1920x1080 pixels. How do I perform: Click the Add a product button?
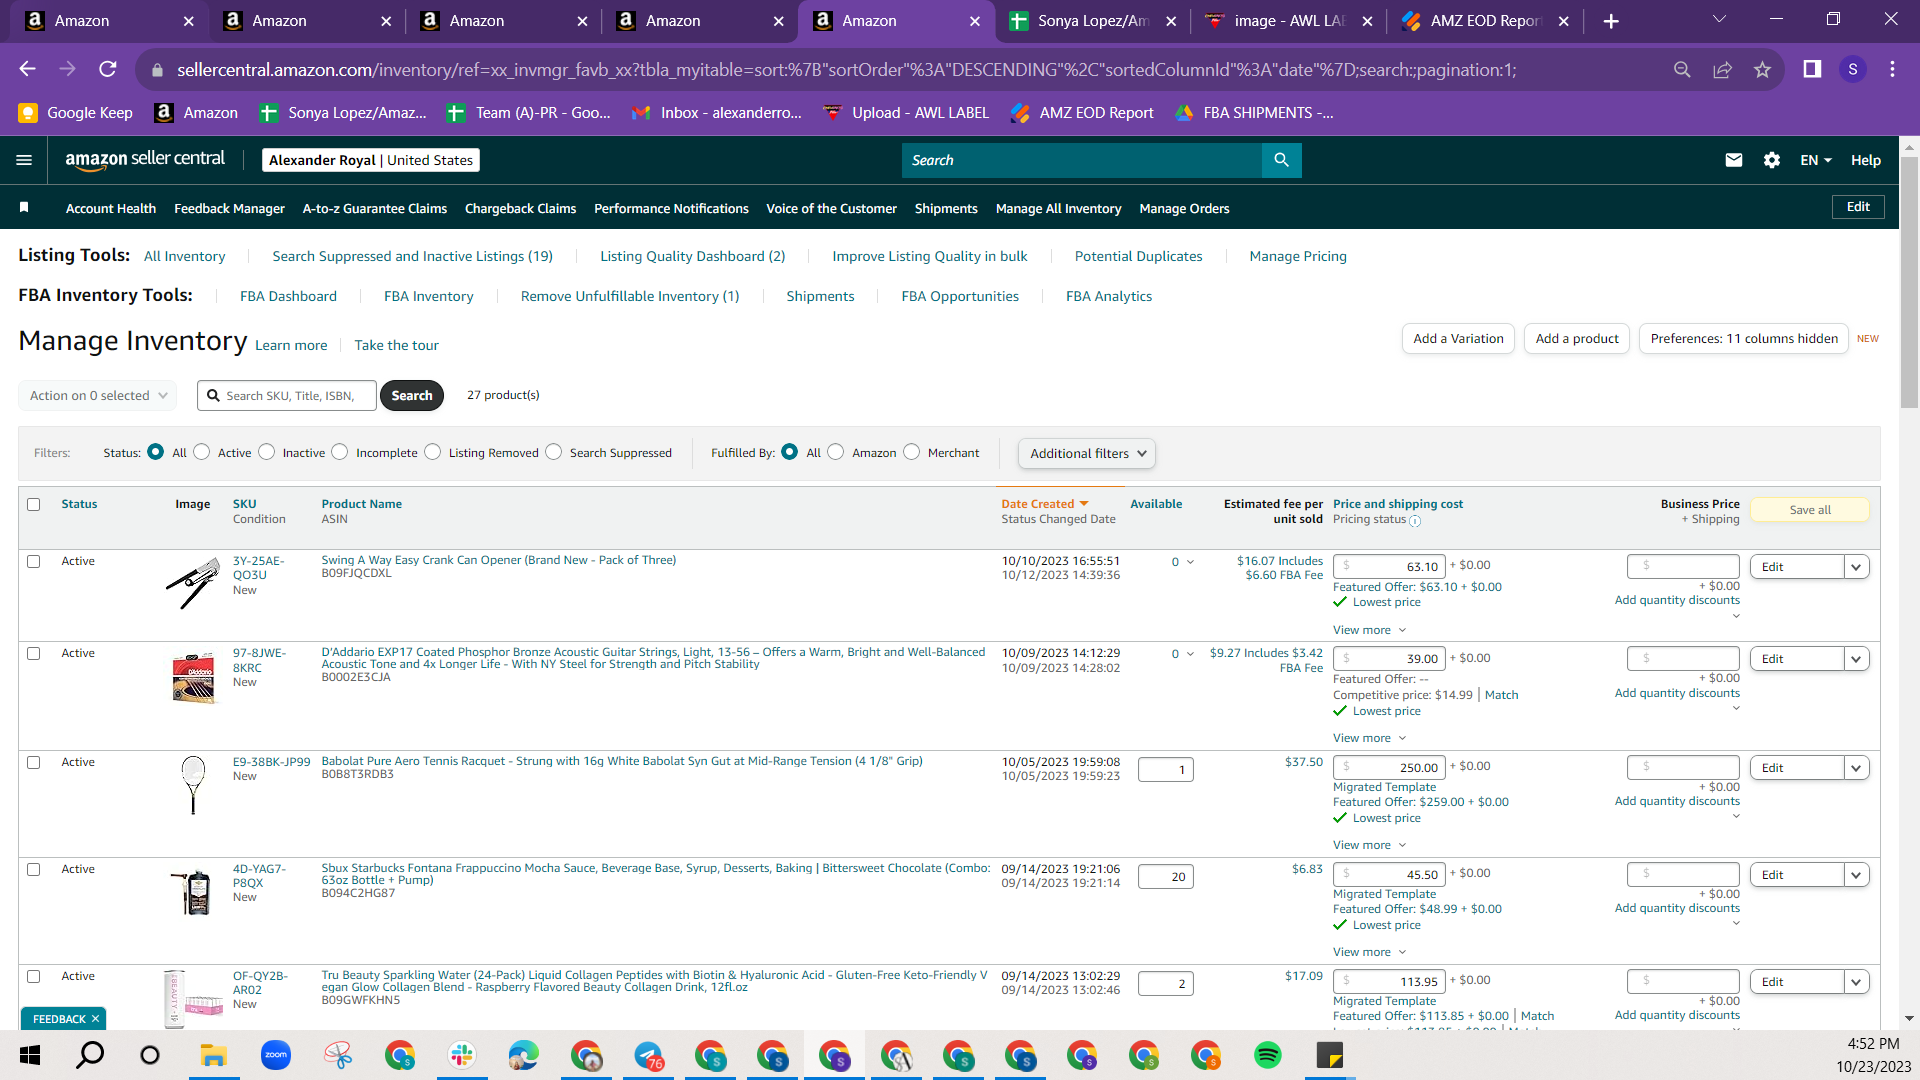1577,339
